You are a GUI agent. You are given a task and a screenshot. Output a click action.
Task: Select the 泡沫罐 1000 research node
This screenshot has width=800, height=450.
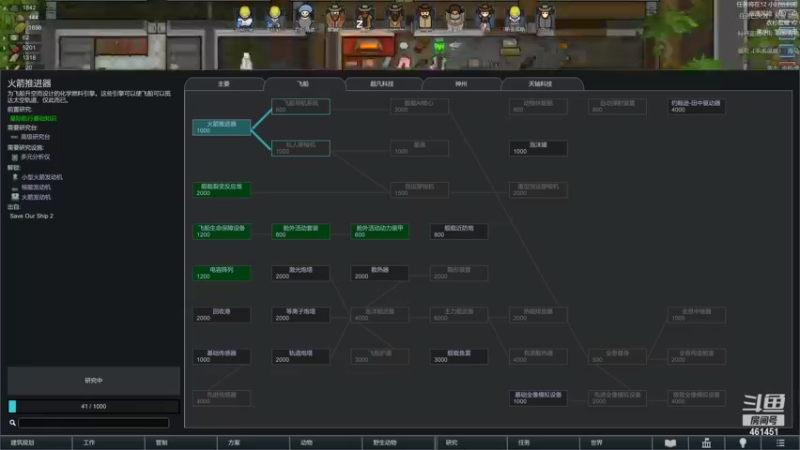coord(538,148)
